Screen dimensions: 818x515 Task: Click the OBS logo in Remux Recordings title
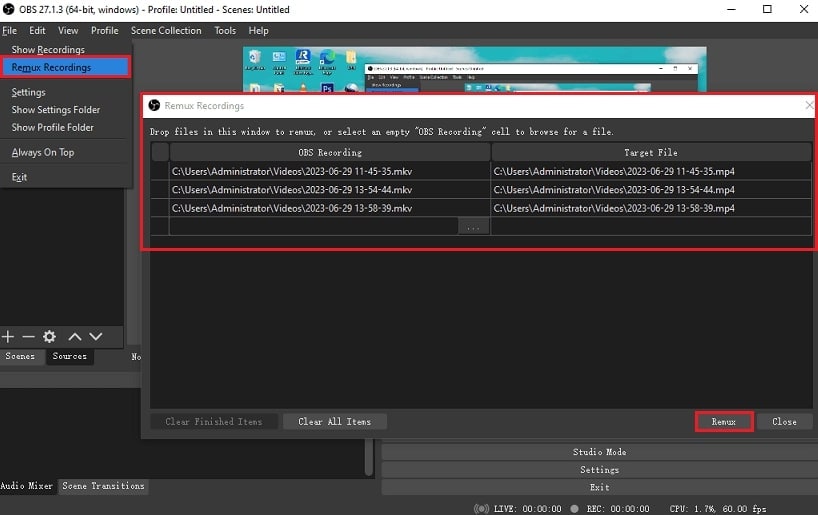[154, 105]
